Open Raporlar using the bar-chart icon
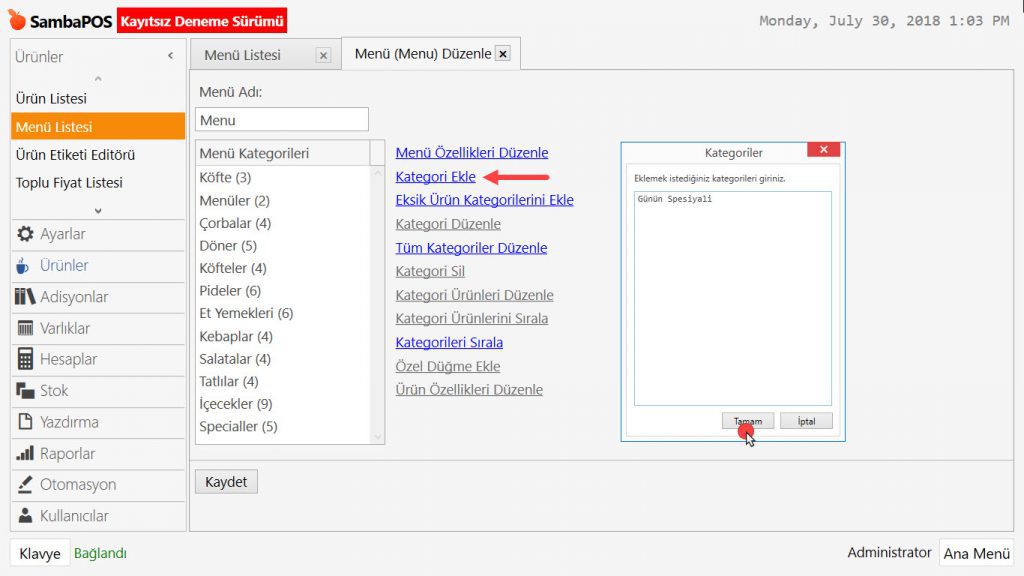 coord(25,454)
